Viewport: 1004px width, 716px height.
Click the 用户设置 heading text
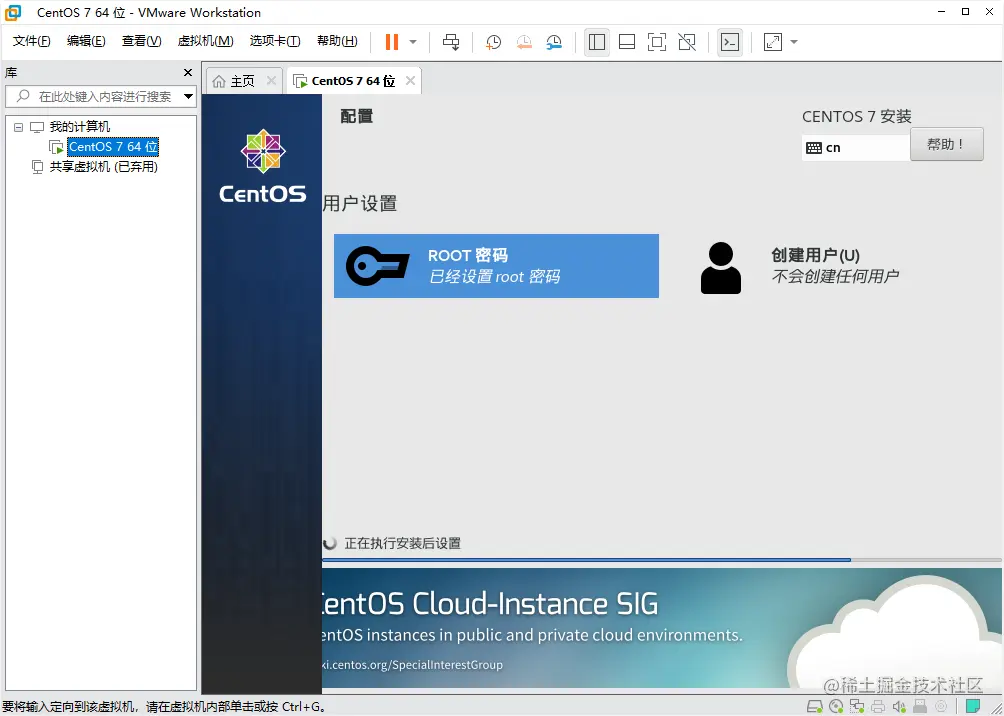[360, 204]
